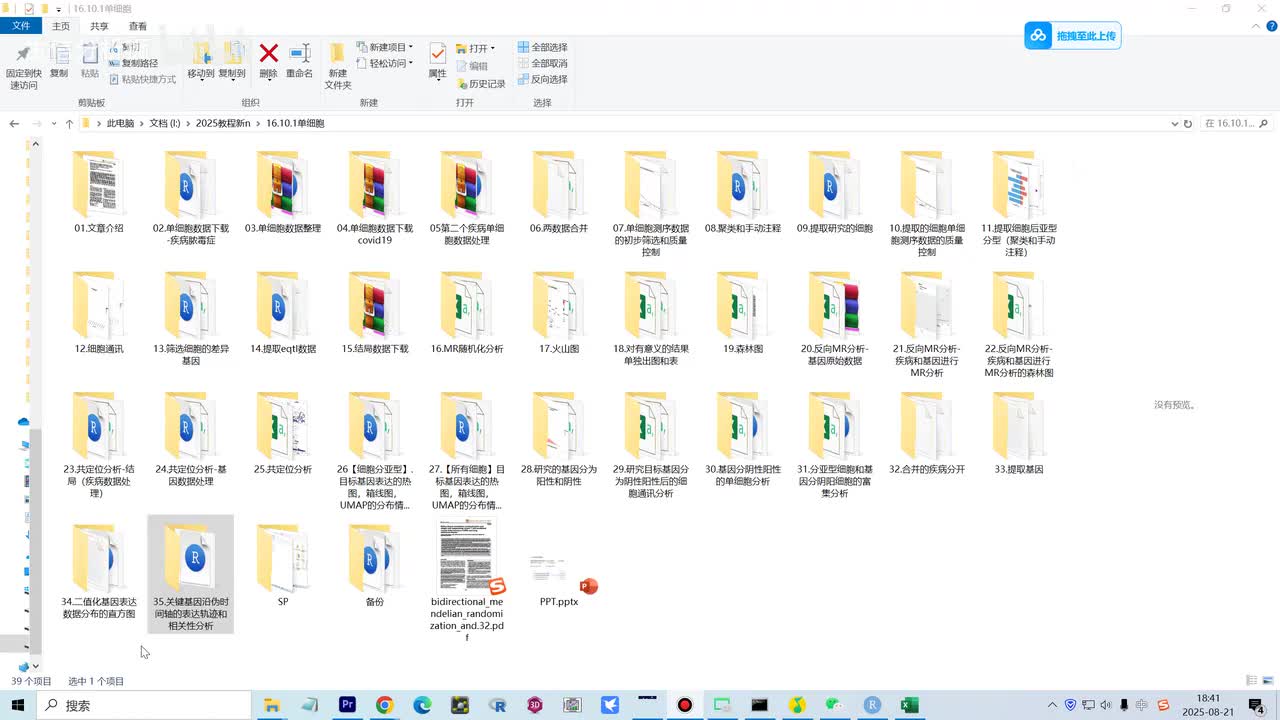
Task: Click the 32.合并的疾病分开 folder name
Action: click(927, 469)
